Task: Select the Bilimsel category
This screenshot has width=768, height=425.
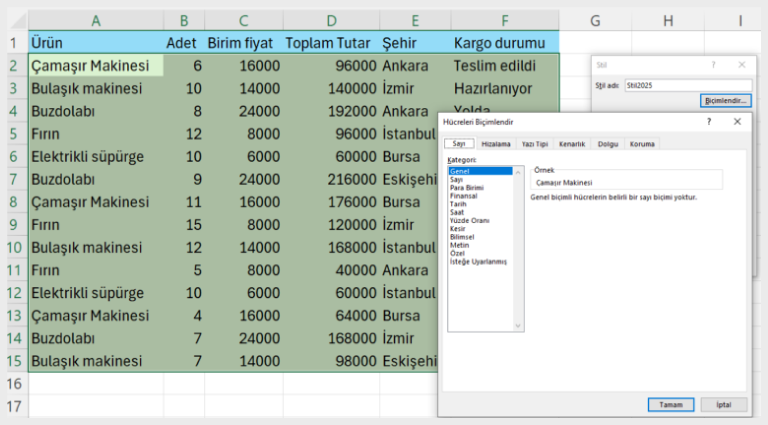Action: 480,237
